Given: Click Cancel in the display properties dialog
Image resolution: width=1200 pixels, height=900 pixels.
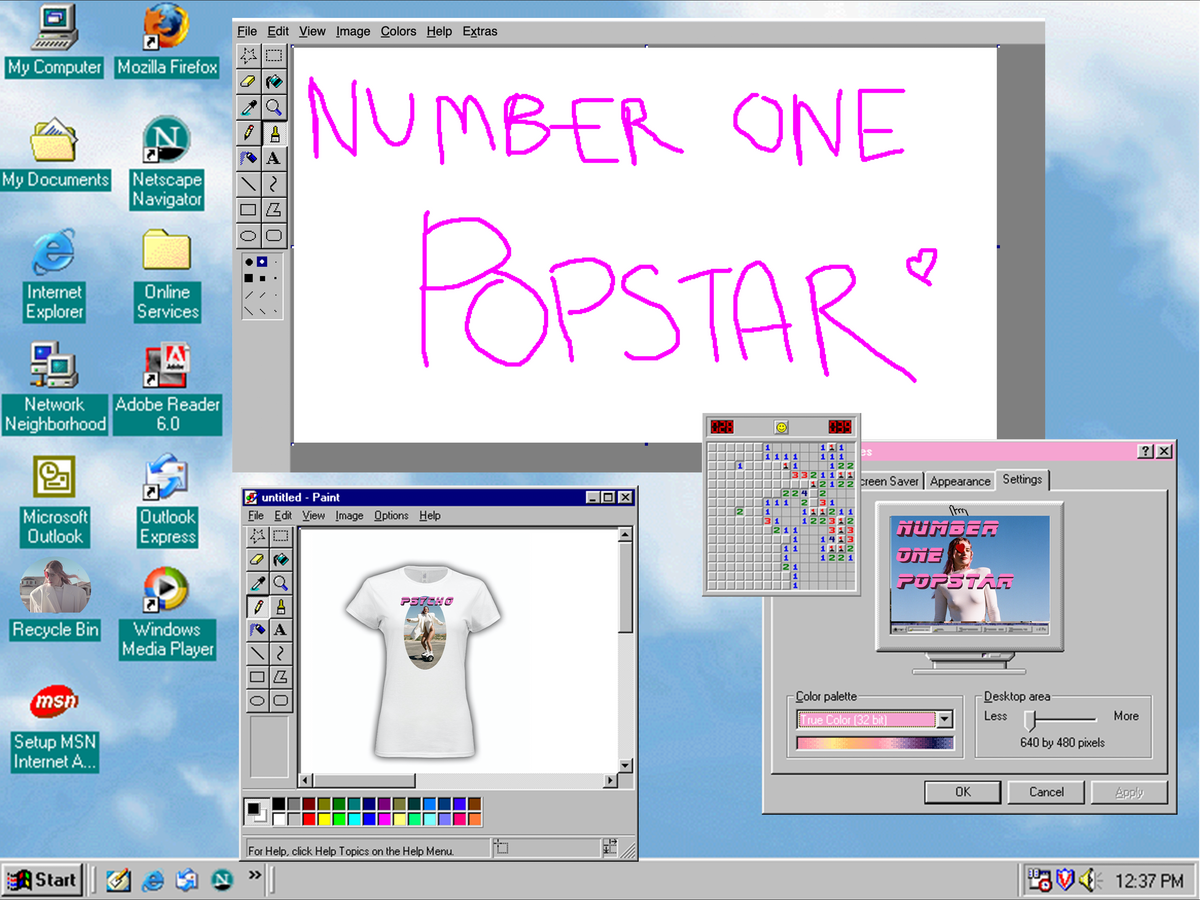Looking at the screenshot, I should (x=1046, y=792).
